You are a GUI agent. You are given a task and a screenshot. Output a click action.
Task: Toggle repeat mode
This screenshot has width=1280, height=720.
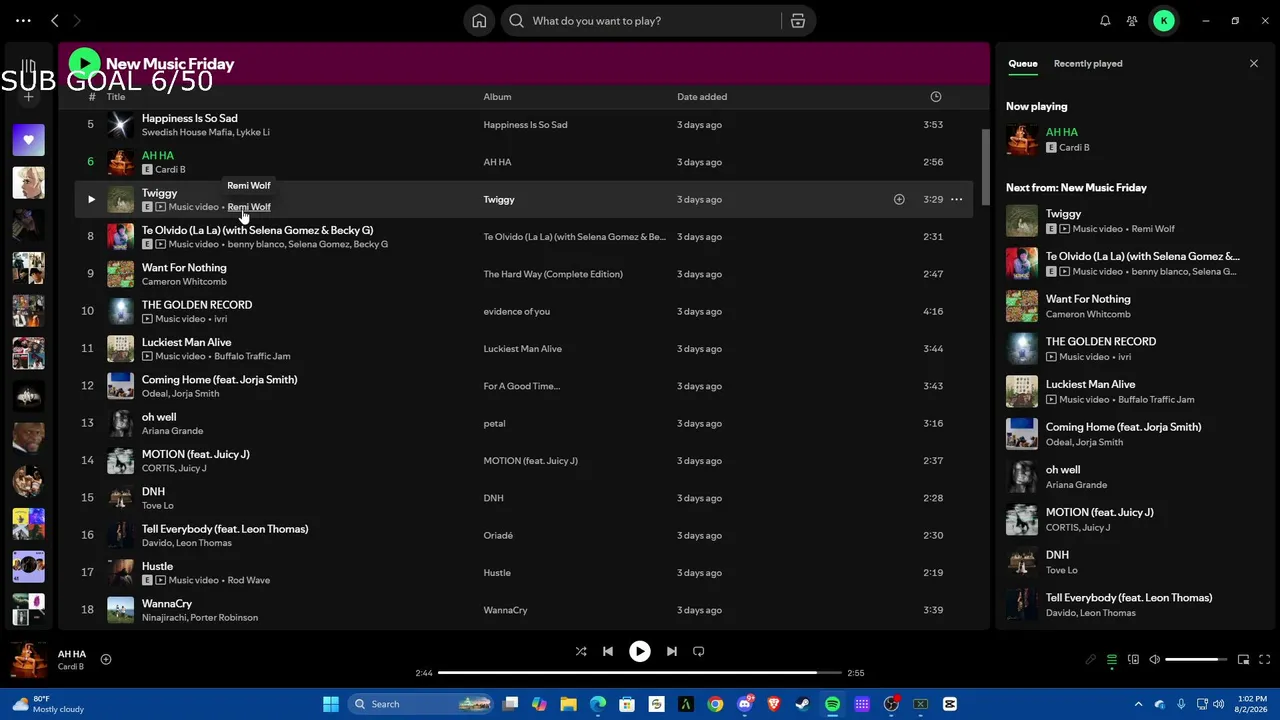[x=699, y=651]
